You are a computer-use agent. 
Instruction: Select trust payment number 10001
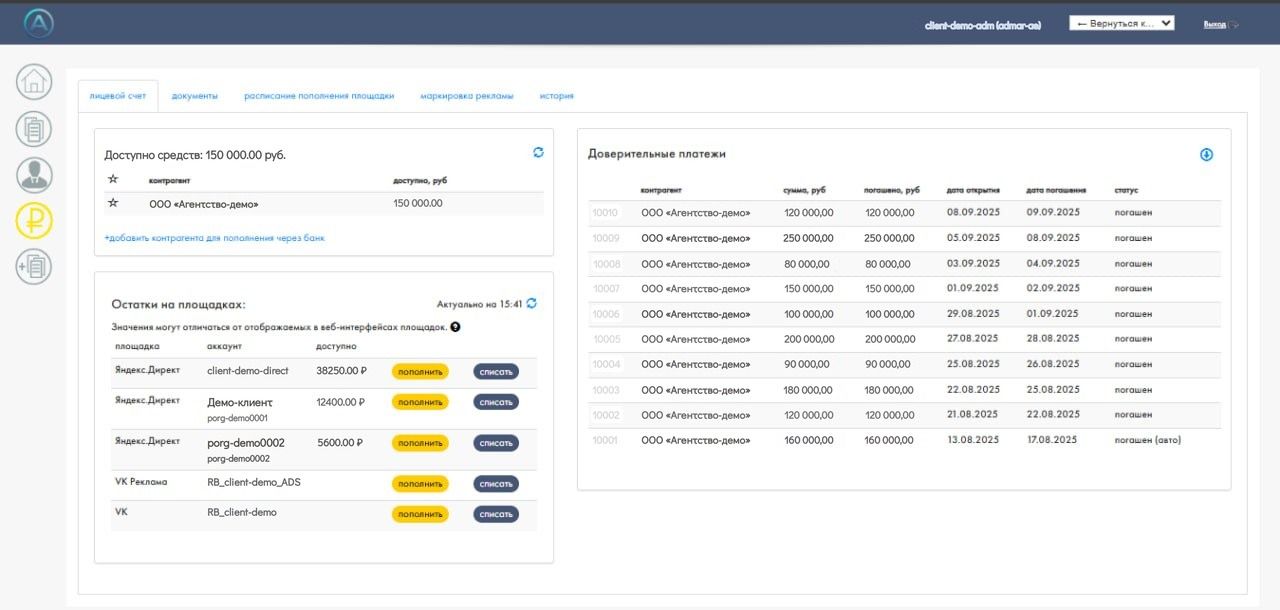606,440
